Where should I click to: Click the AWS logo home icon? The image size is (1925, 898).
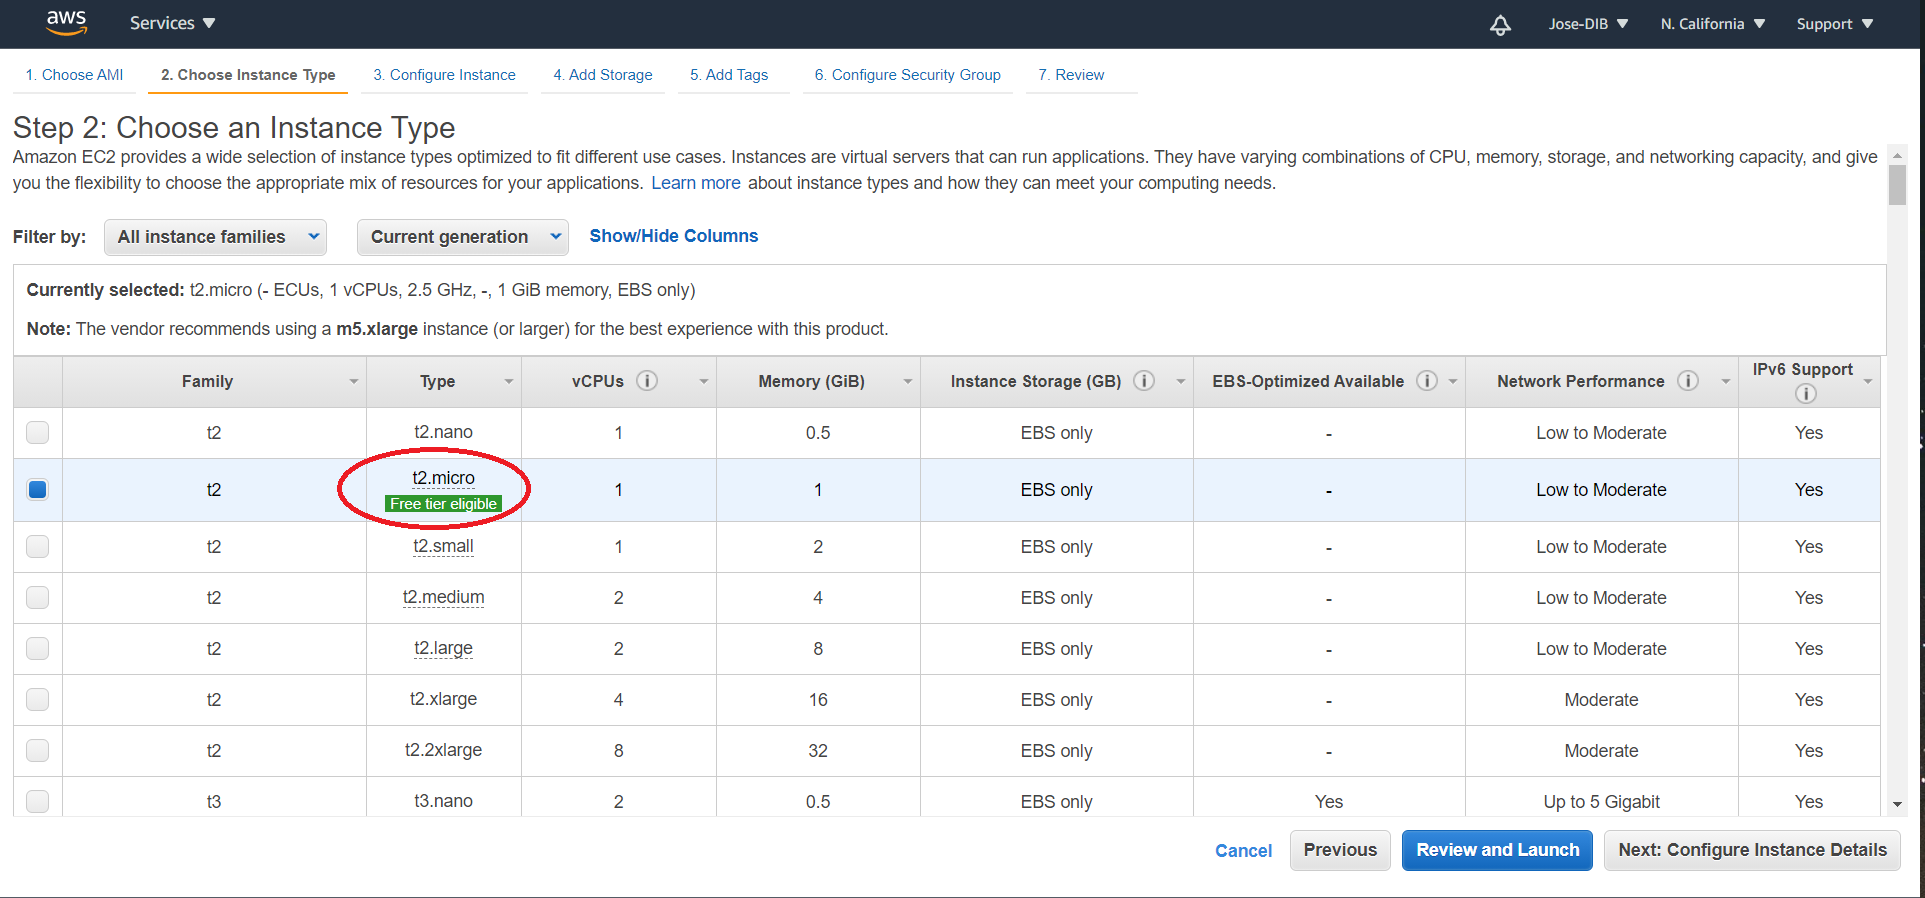(x=67, y=22)
